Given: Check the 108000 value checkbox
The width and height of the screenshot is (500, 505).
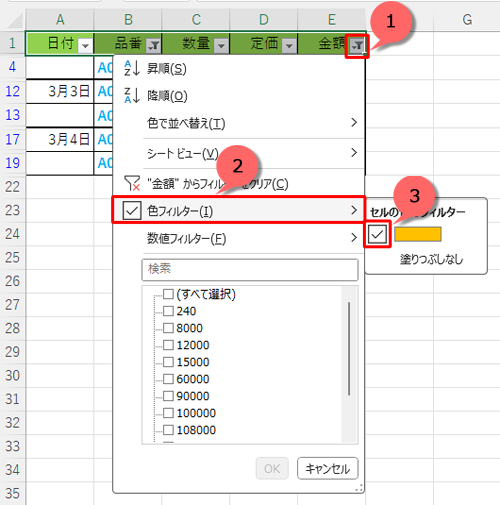Looking at the screenshot, I should point(168,430).
